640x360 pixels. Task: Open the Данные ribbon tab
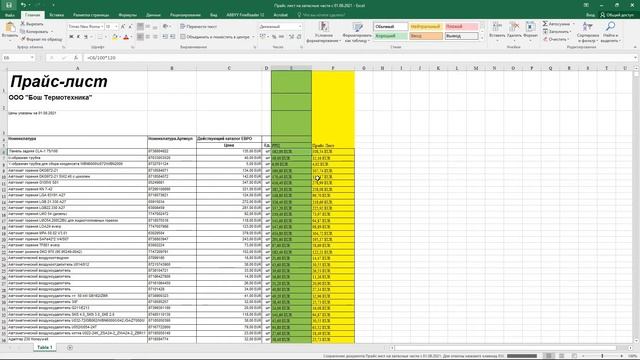coord(153,15)
